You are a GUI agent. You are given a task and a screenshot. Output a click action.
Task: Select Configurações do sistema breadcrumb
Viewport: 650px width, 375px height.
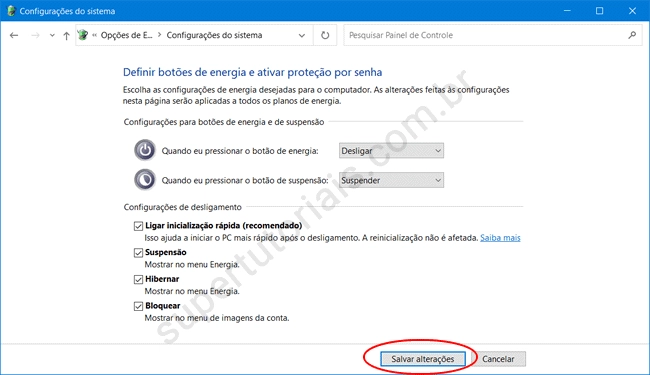pyautogui.click(x=214, y=35)
